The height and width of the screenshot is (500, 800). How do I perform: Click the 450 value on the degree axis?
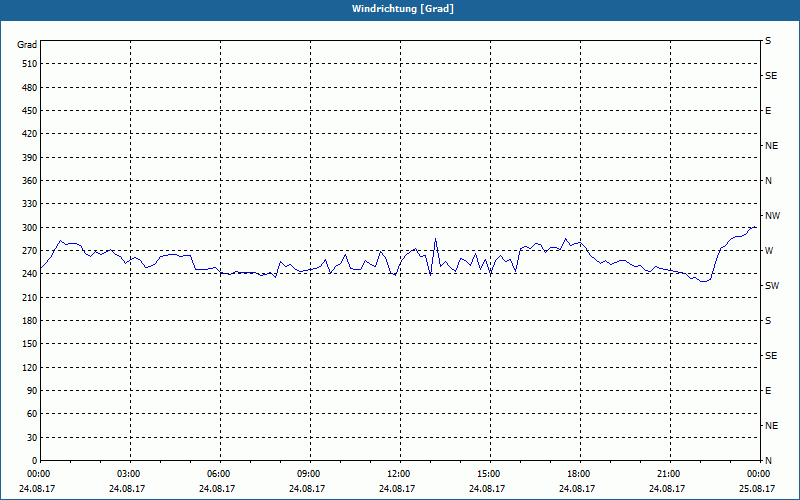coord(29,111)
